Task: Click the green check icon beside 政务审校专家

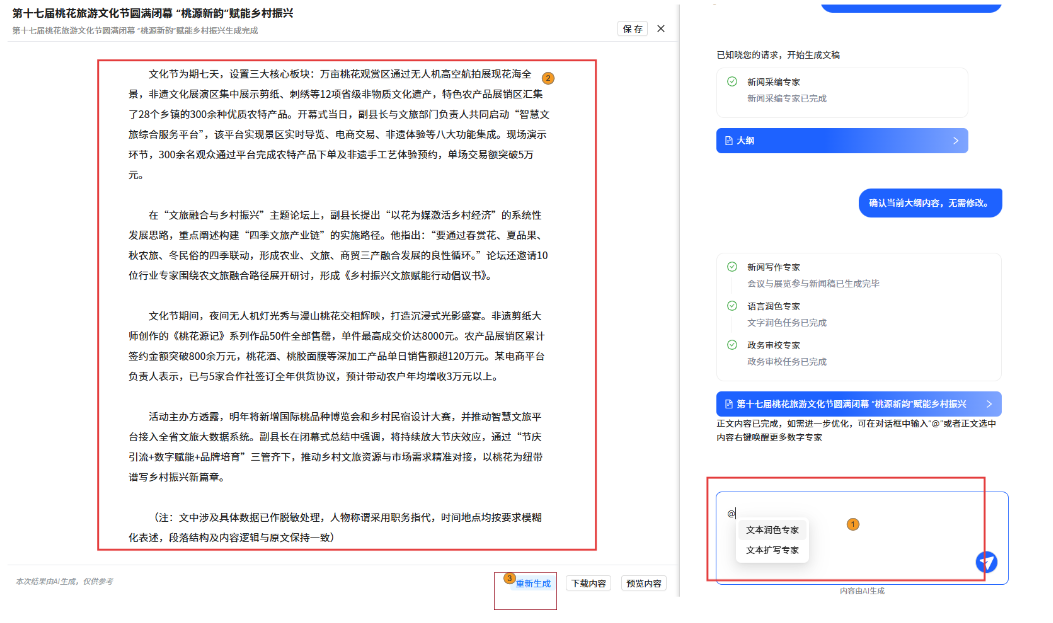Action: coord(732,345)
